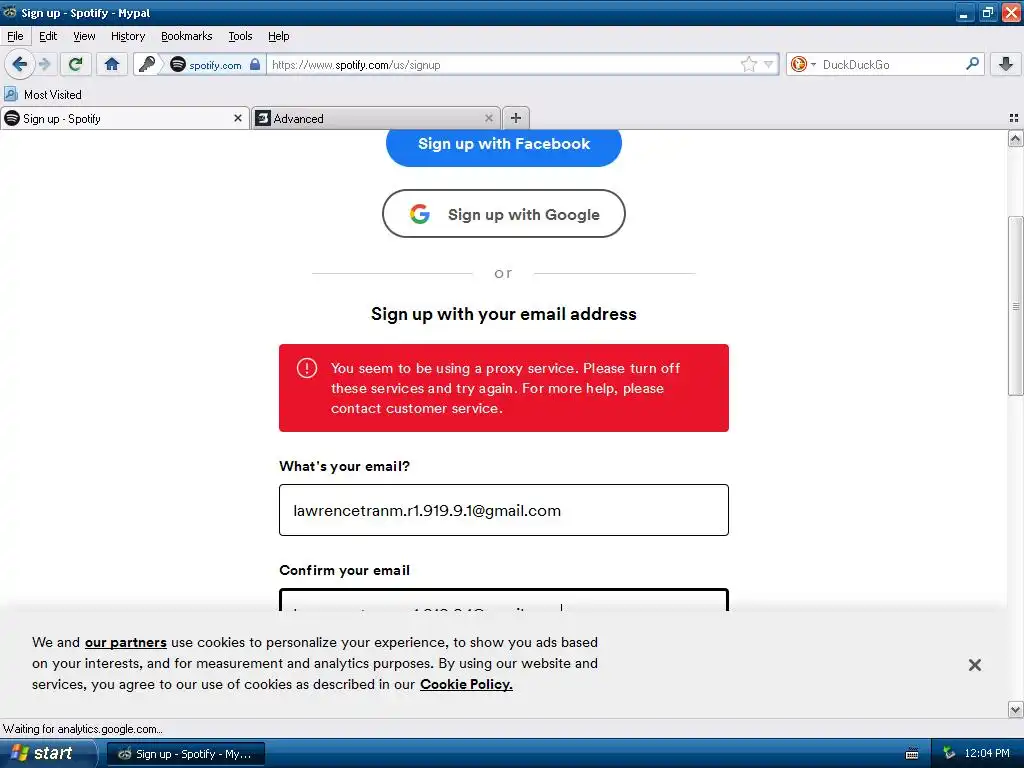
Task: Open the Help menu
Action: tap(278, 36)
